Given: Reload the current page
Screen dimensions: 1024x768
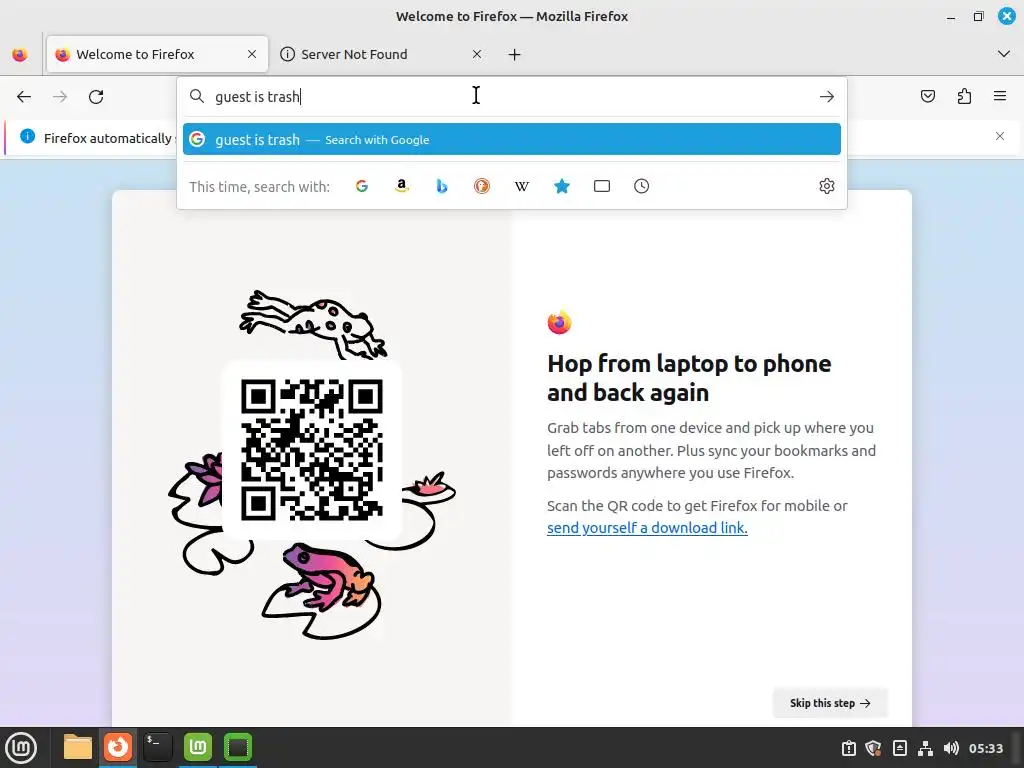Looking at the screenshot, I should (96, 97).
